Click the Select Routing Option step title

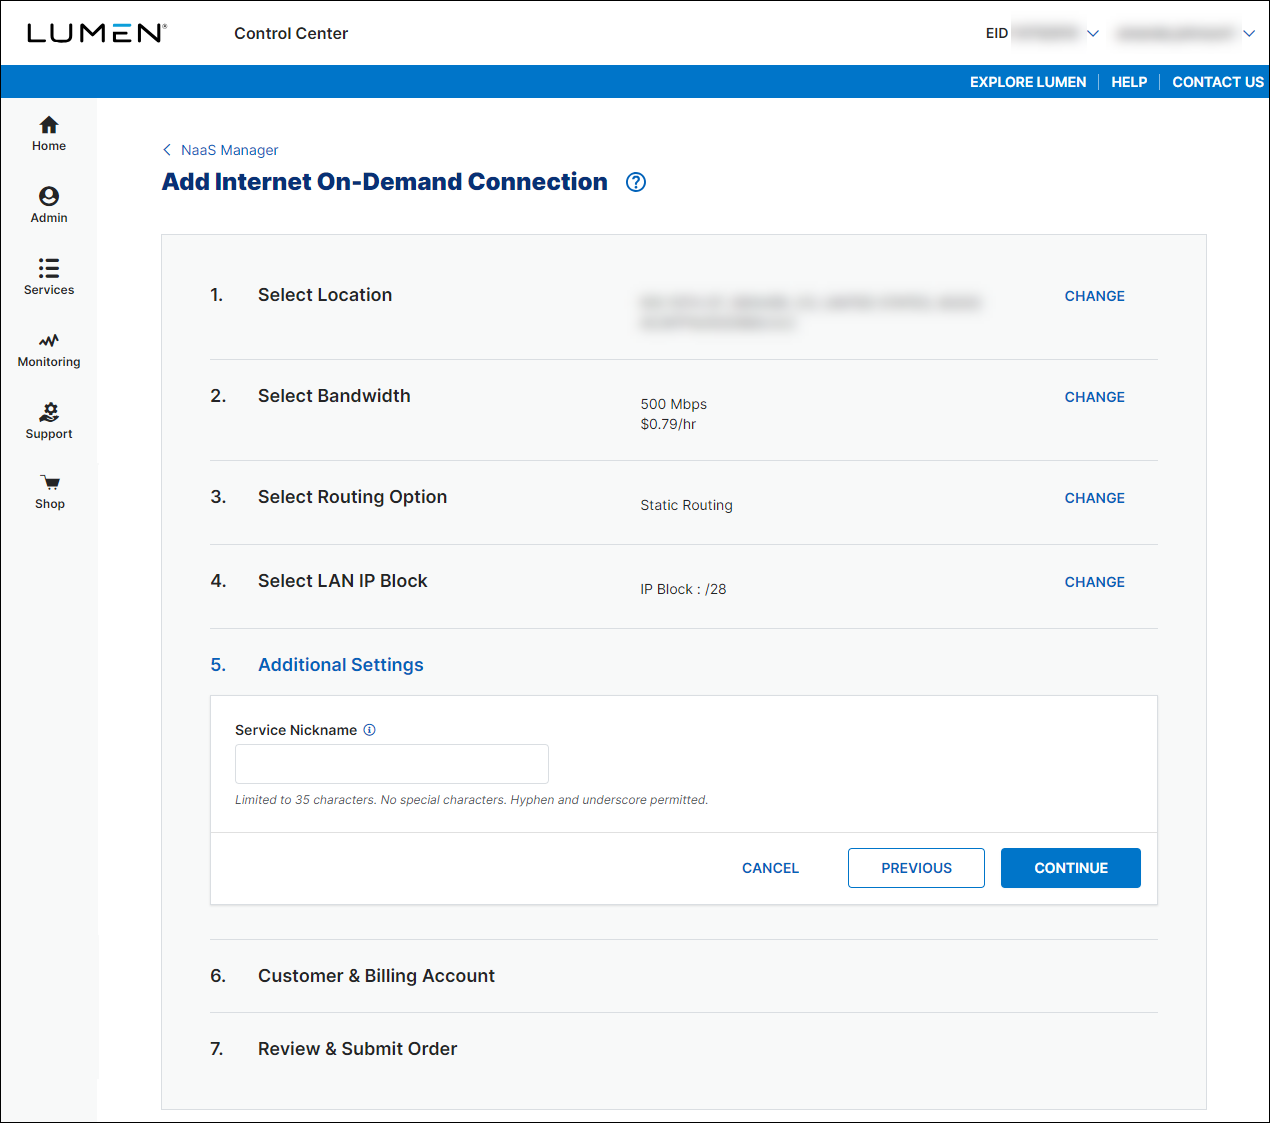pyautogui.click(x=352, y=497)
